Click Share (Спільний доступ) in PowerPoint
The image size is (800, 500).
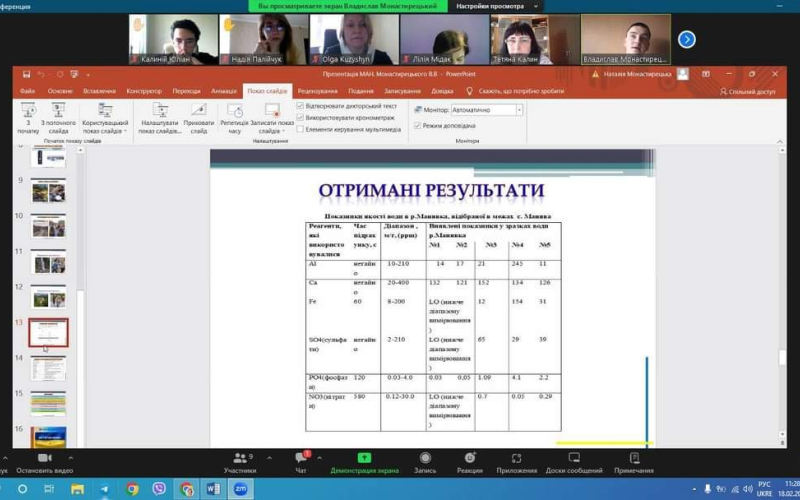(x=747, y=91)
